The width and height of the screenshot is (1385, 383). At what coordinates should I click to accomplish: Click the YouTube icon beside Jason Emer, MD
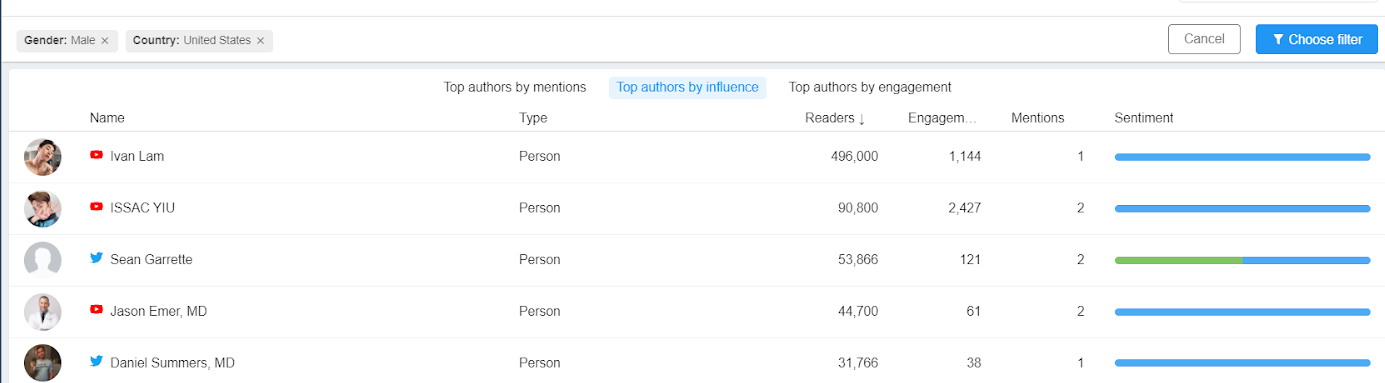click(97, 310)
